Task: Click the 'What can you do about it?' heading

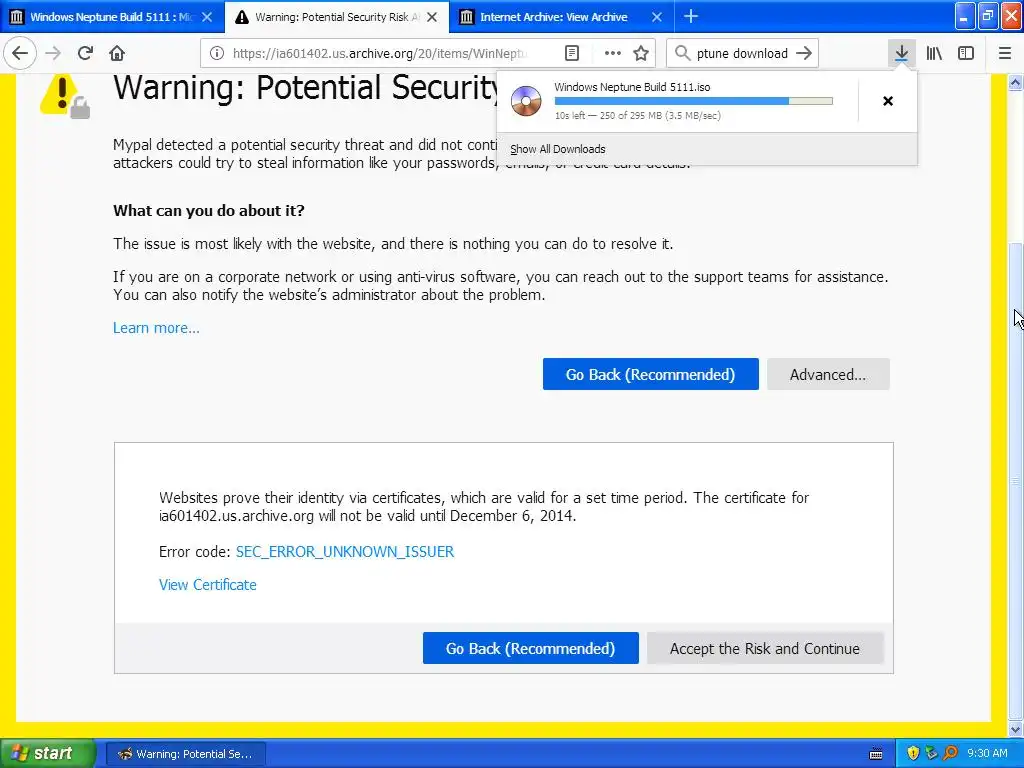Action: coord(208,210)
